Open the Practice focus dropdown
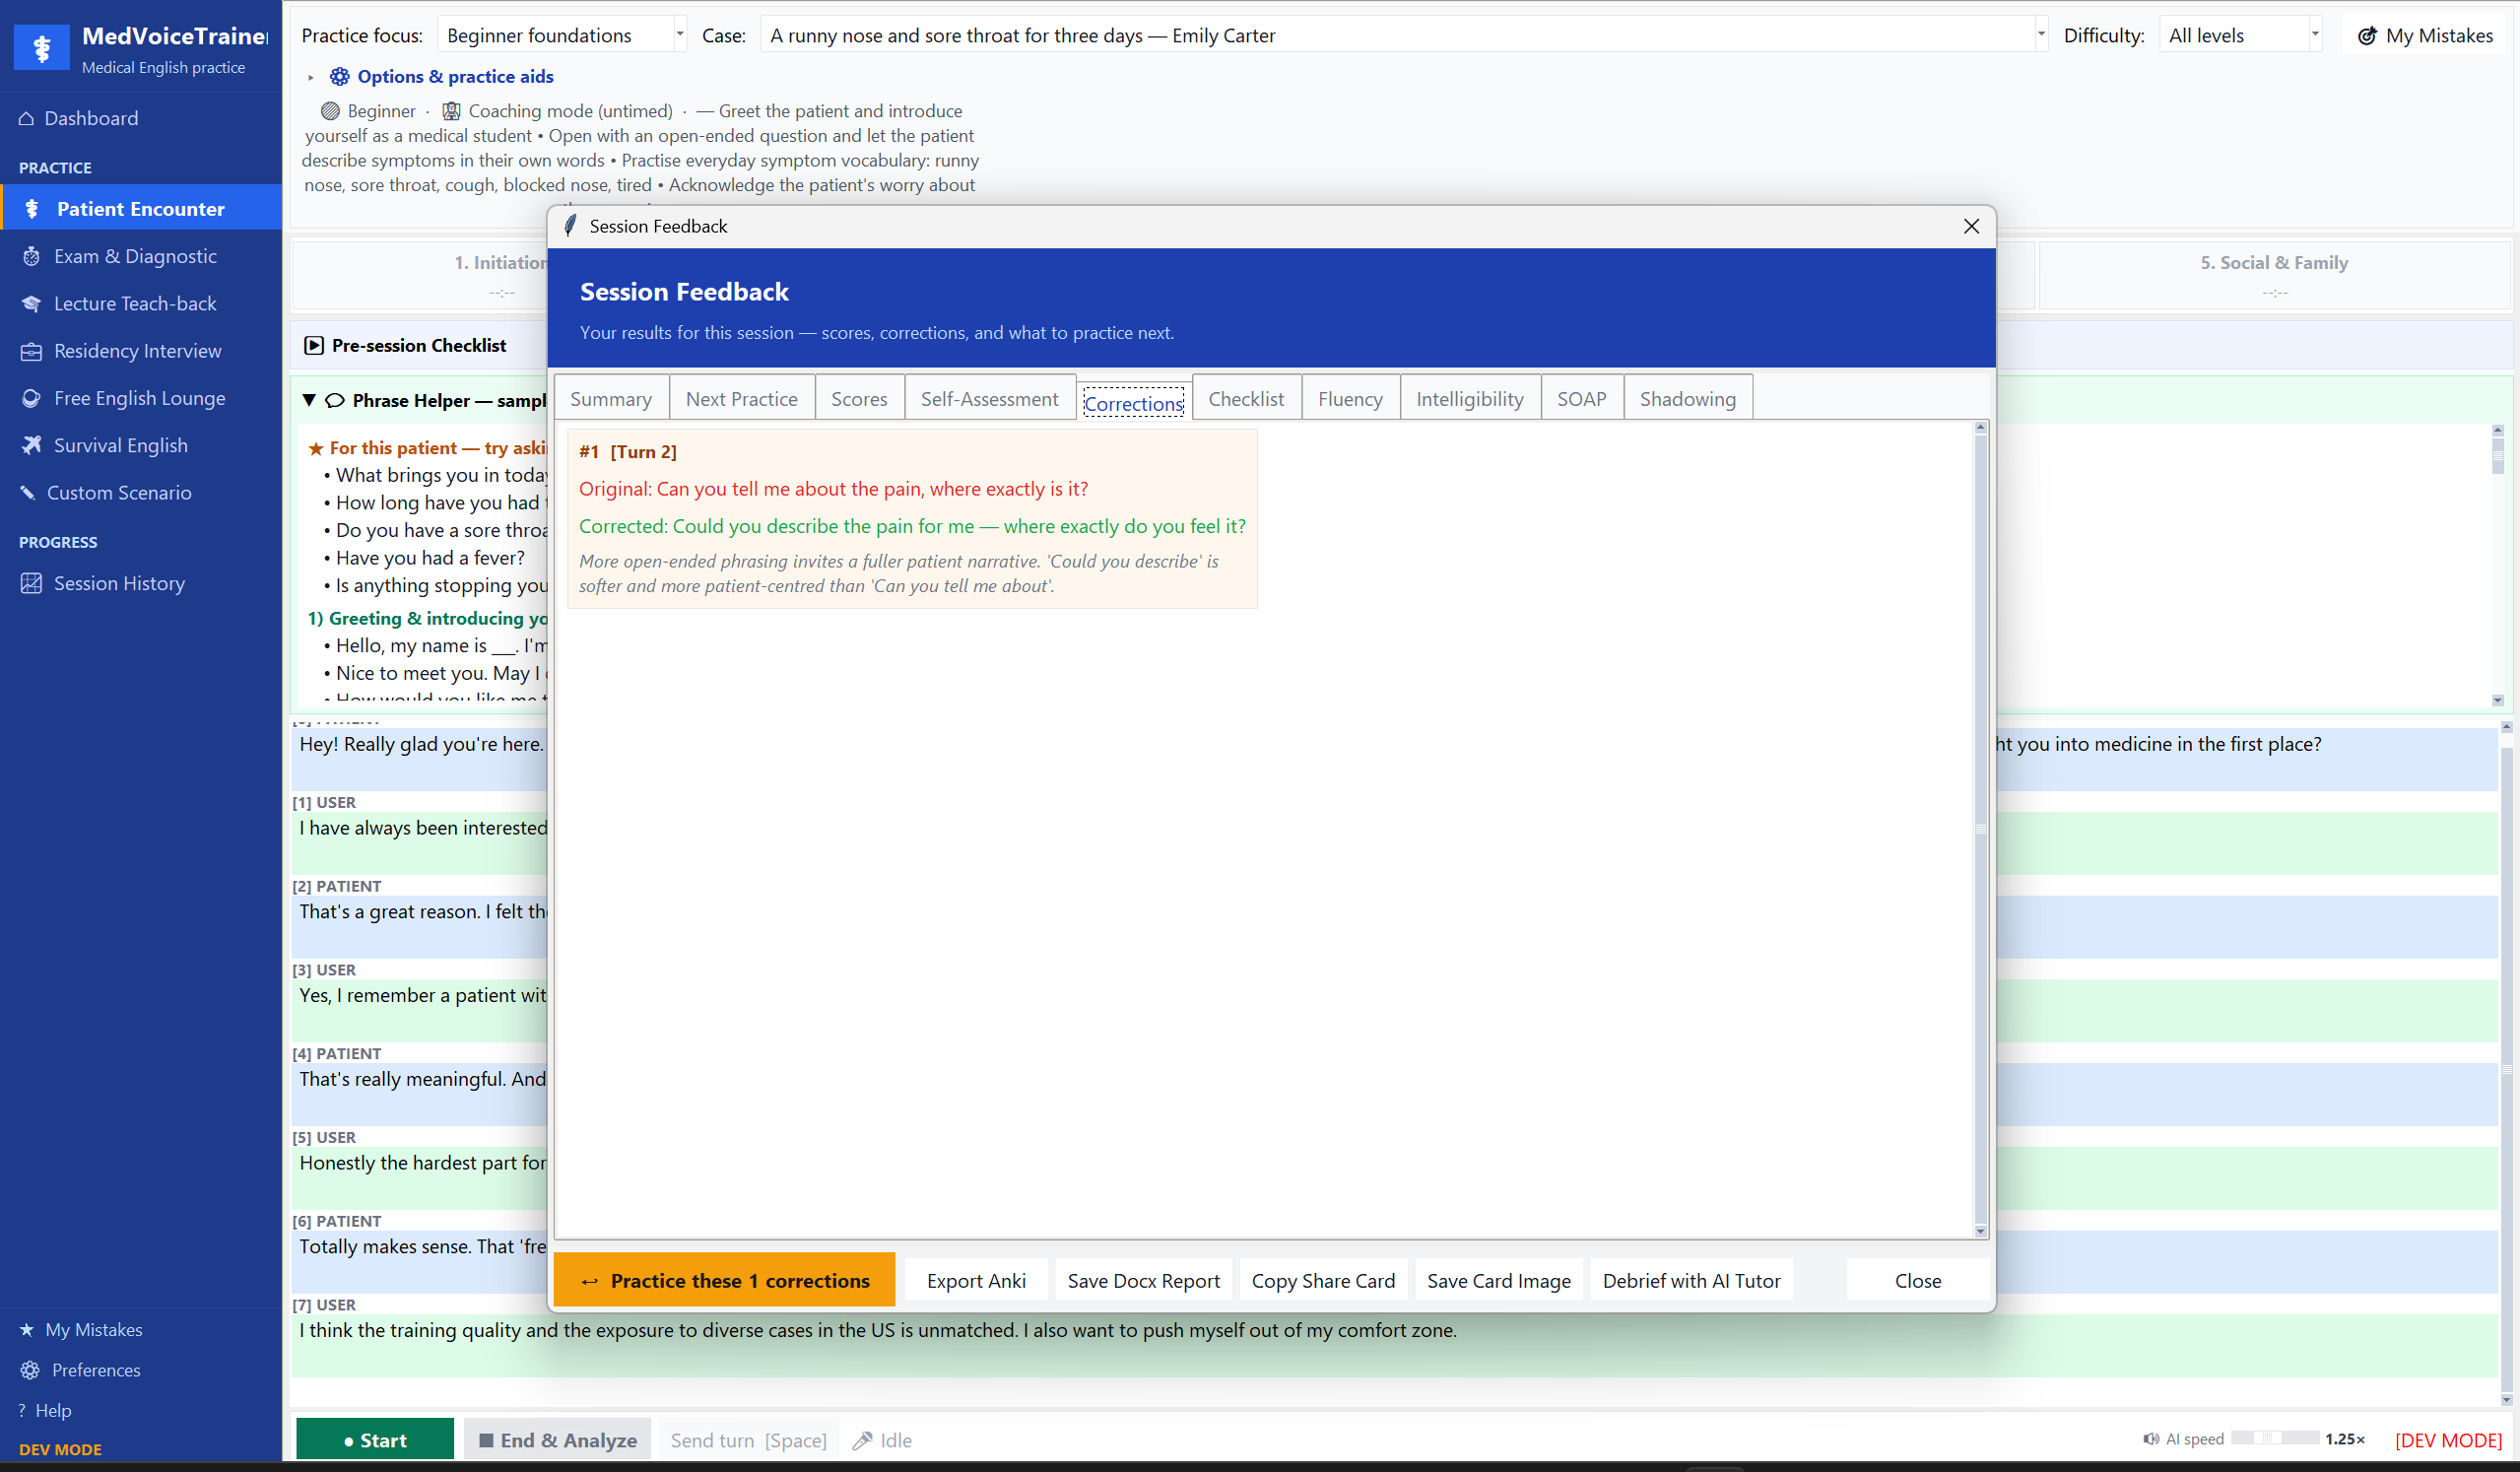 click(x=562, y=35)
